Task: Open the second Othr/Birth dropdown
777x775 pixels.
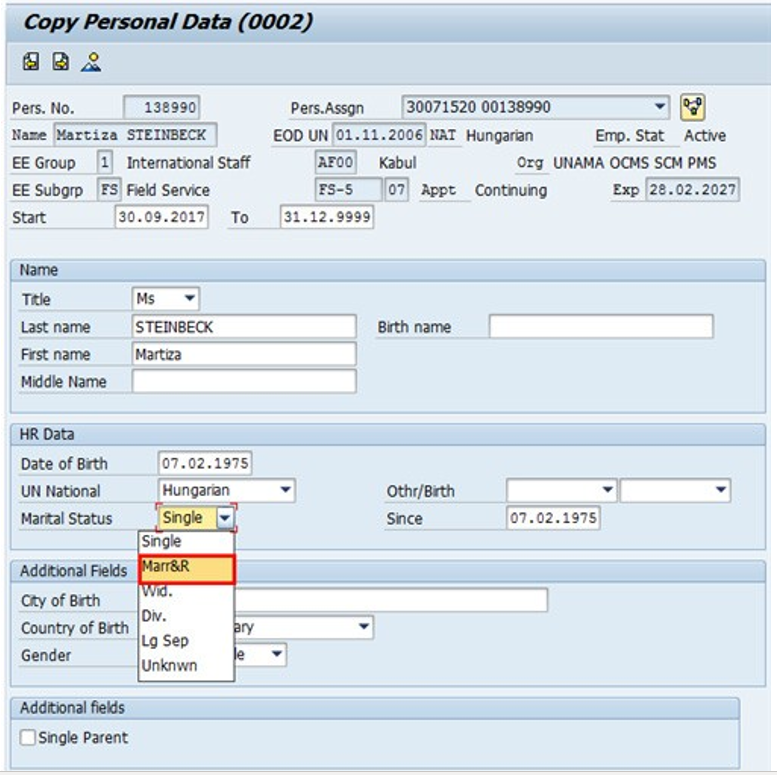Action: coord(721,490)
